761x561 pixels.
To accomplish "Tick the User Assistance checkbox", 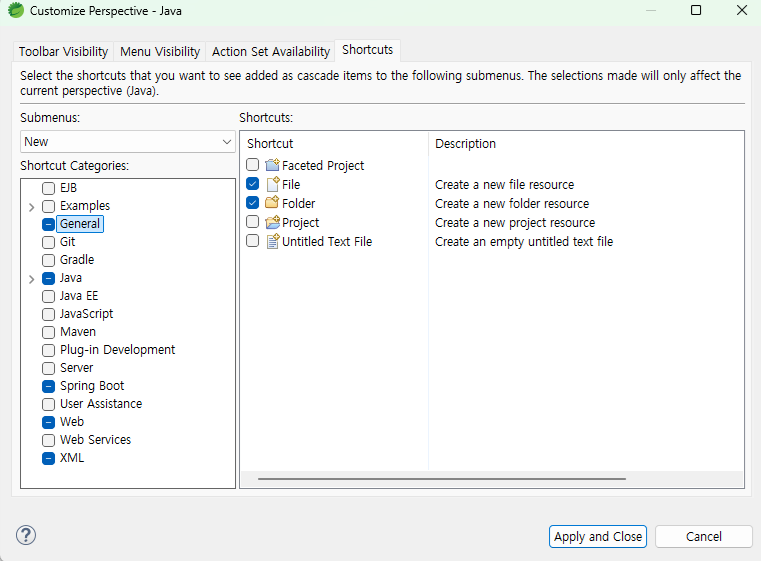I will pos(49,404).
